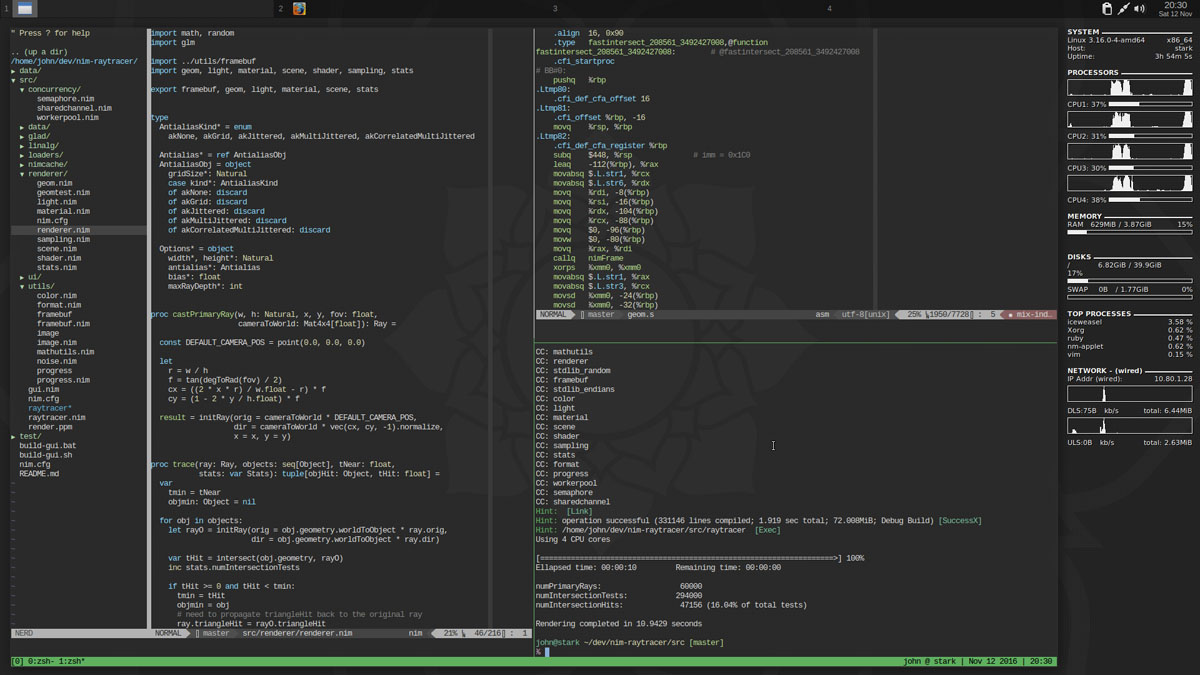Open light.nim in the file tree
Viewport: 1200px width, 675px height.
click(x=56, y=202)
